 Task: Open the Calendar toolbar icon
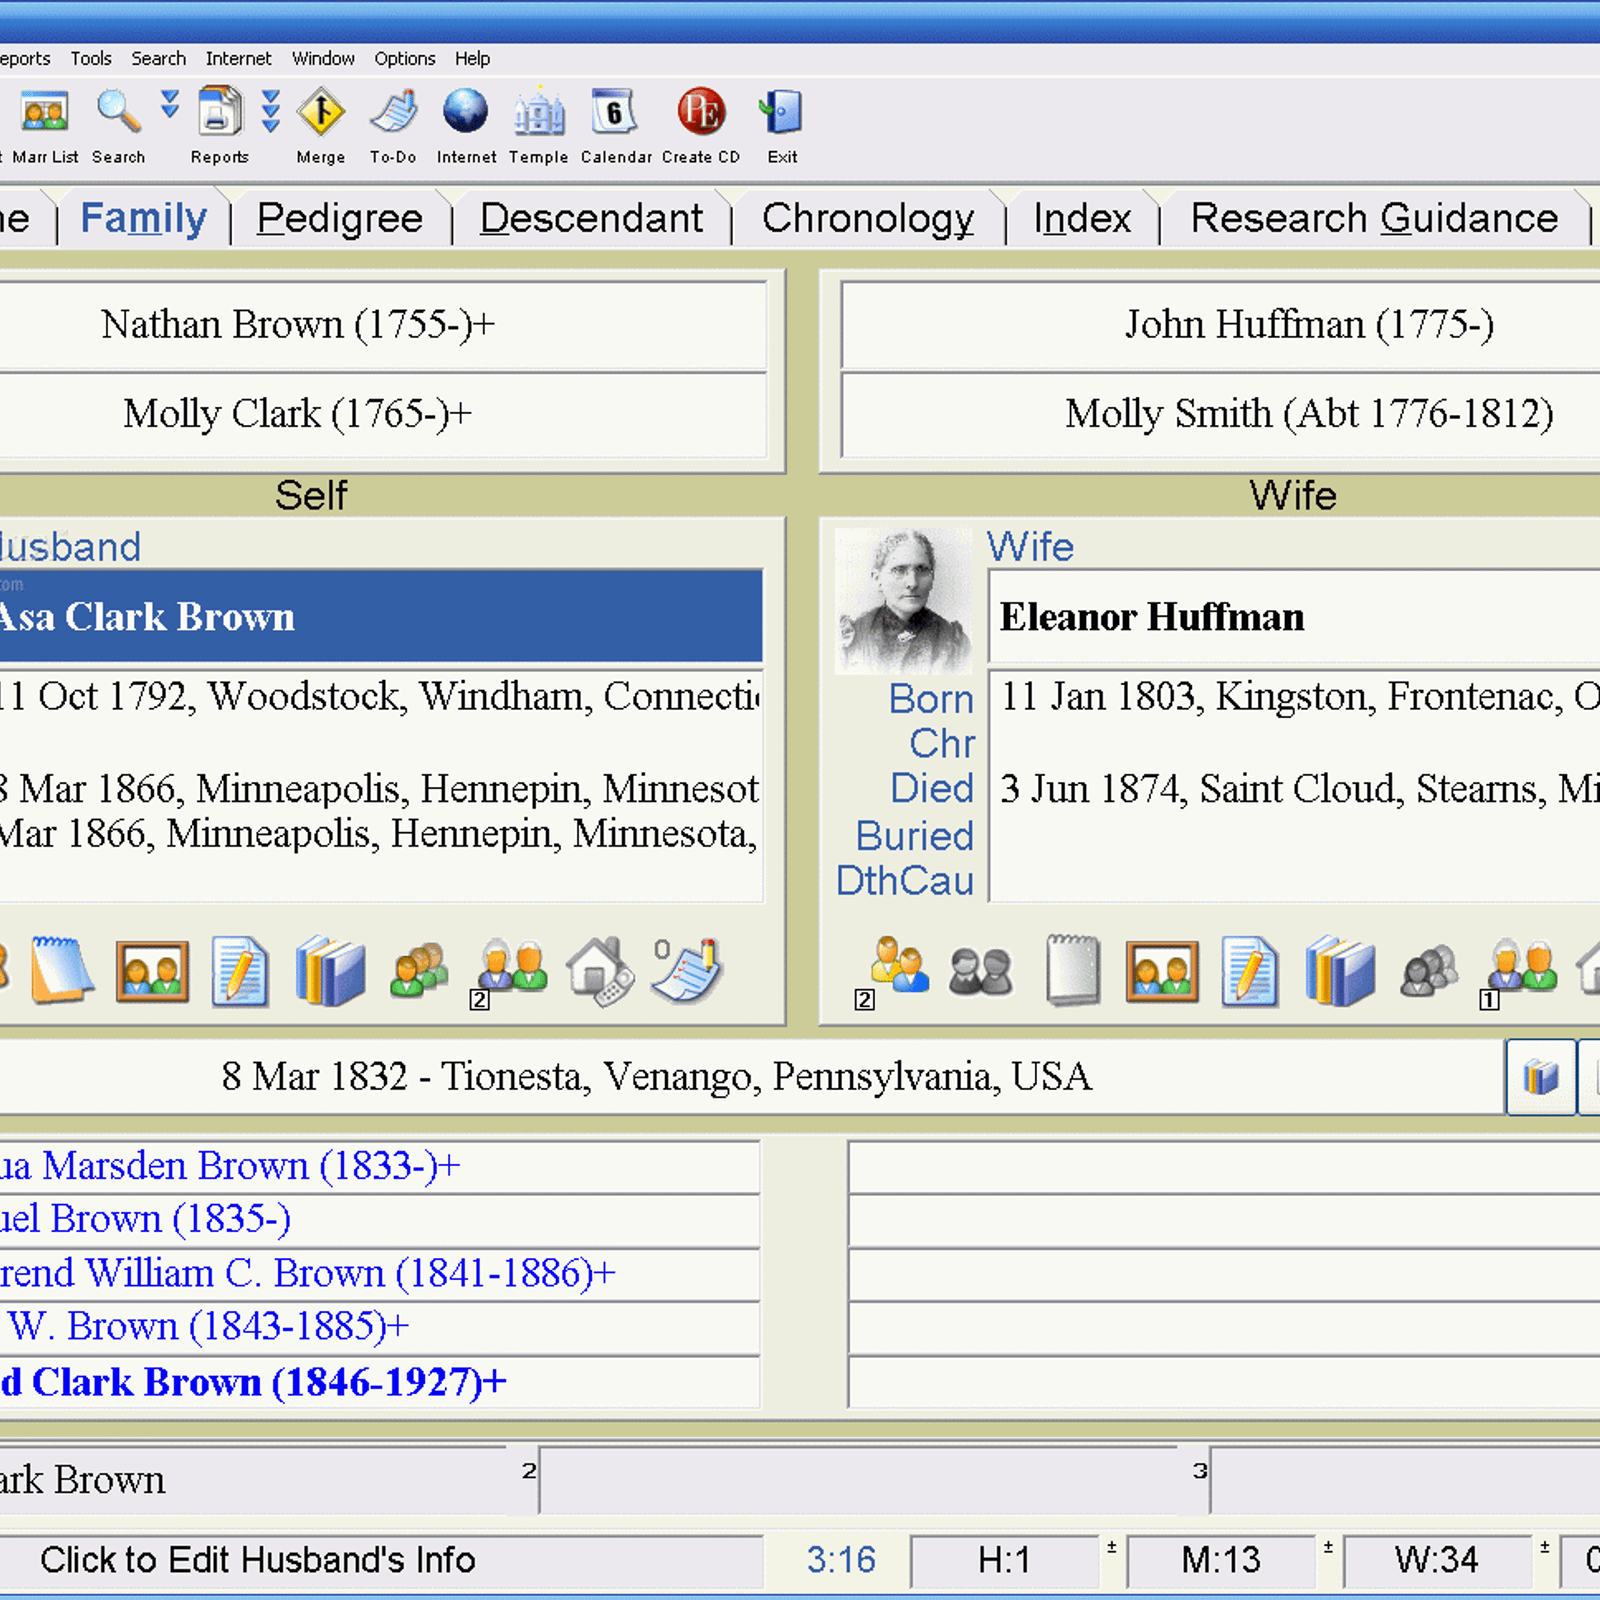[613, 111]
